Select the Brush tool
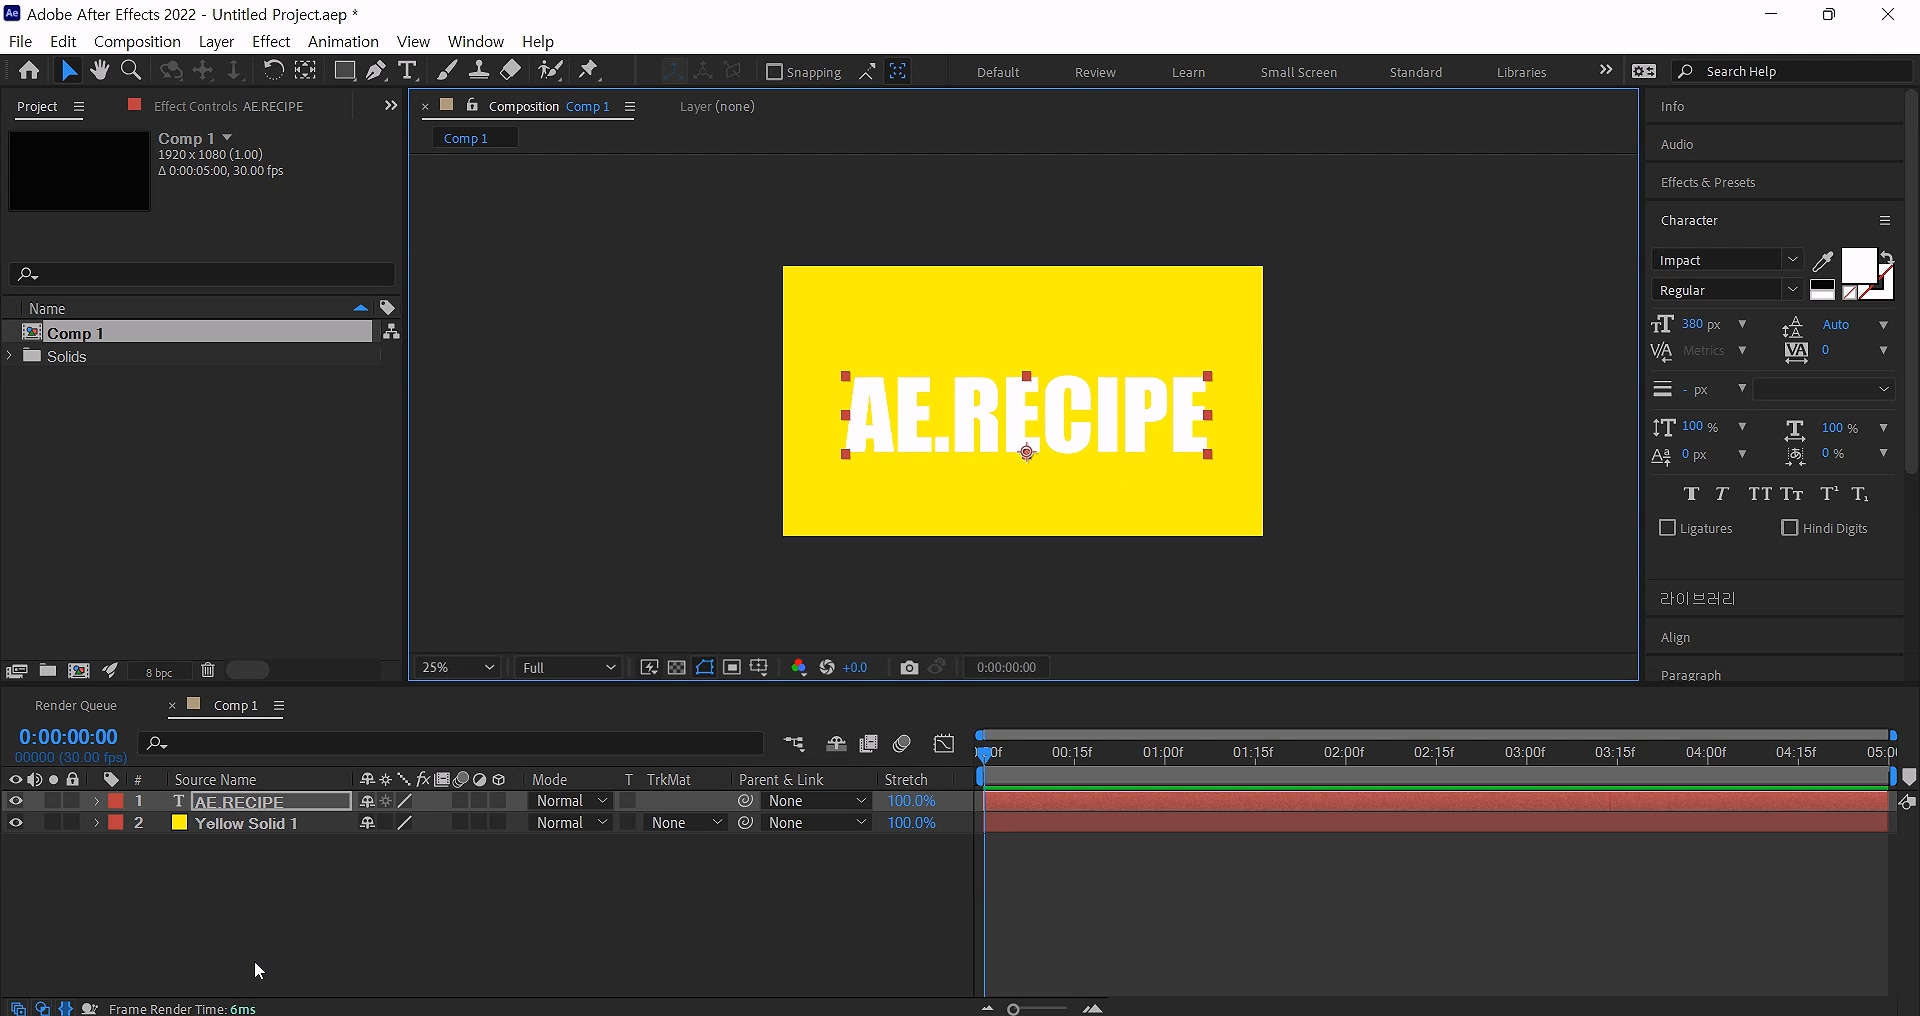1920x1016 pixels. click(447, 71)
